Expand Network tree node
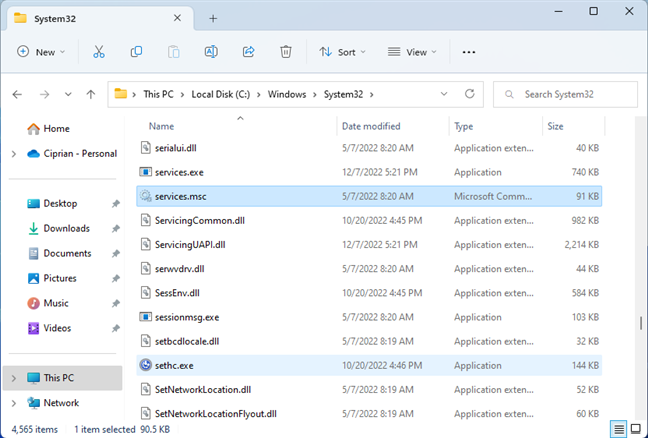Image resolution: width=648 pixels, height=438 pixels. tap(14, 403)
